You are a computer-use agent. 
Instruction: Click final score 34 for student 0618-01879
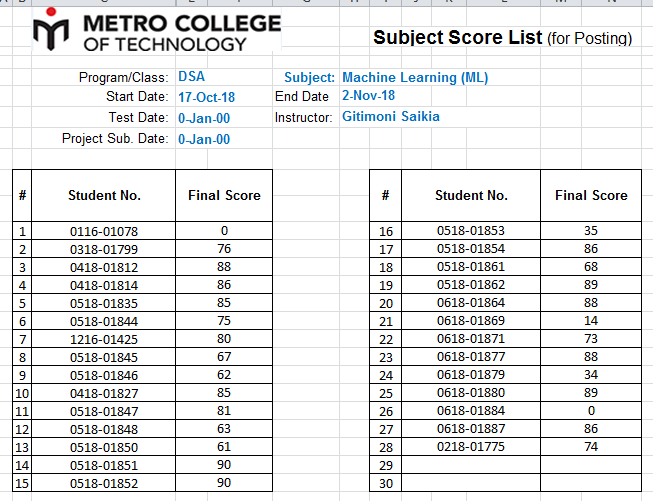click(591, 375)
